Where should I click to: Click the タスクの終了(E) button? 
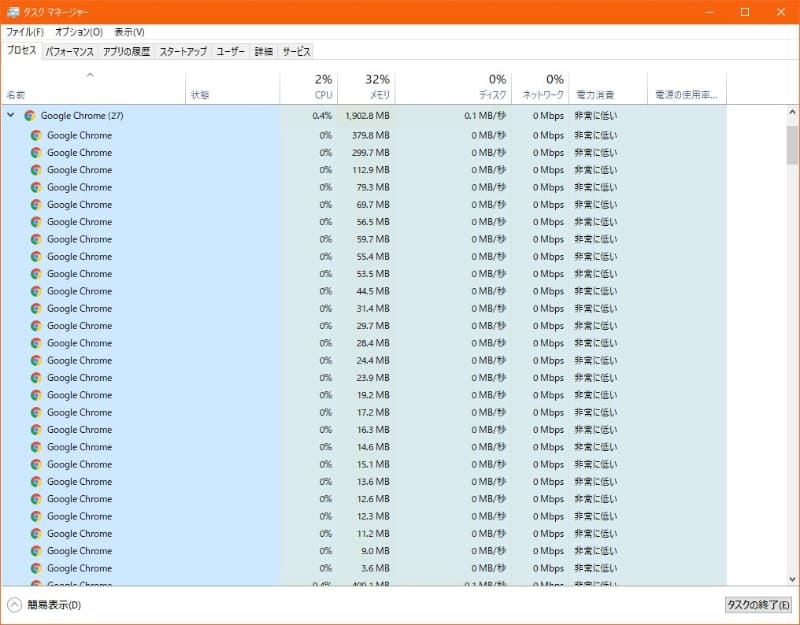pyautogui.click(x=758, y=605)
